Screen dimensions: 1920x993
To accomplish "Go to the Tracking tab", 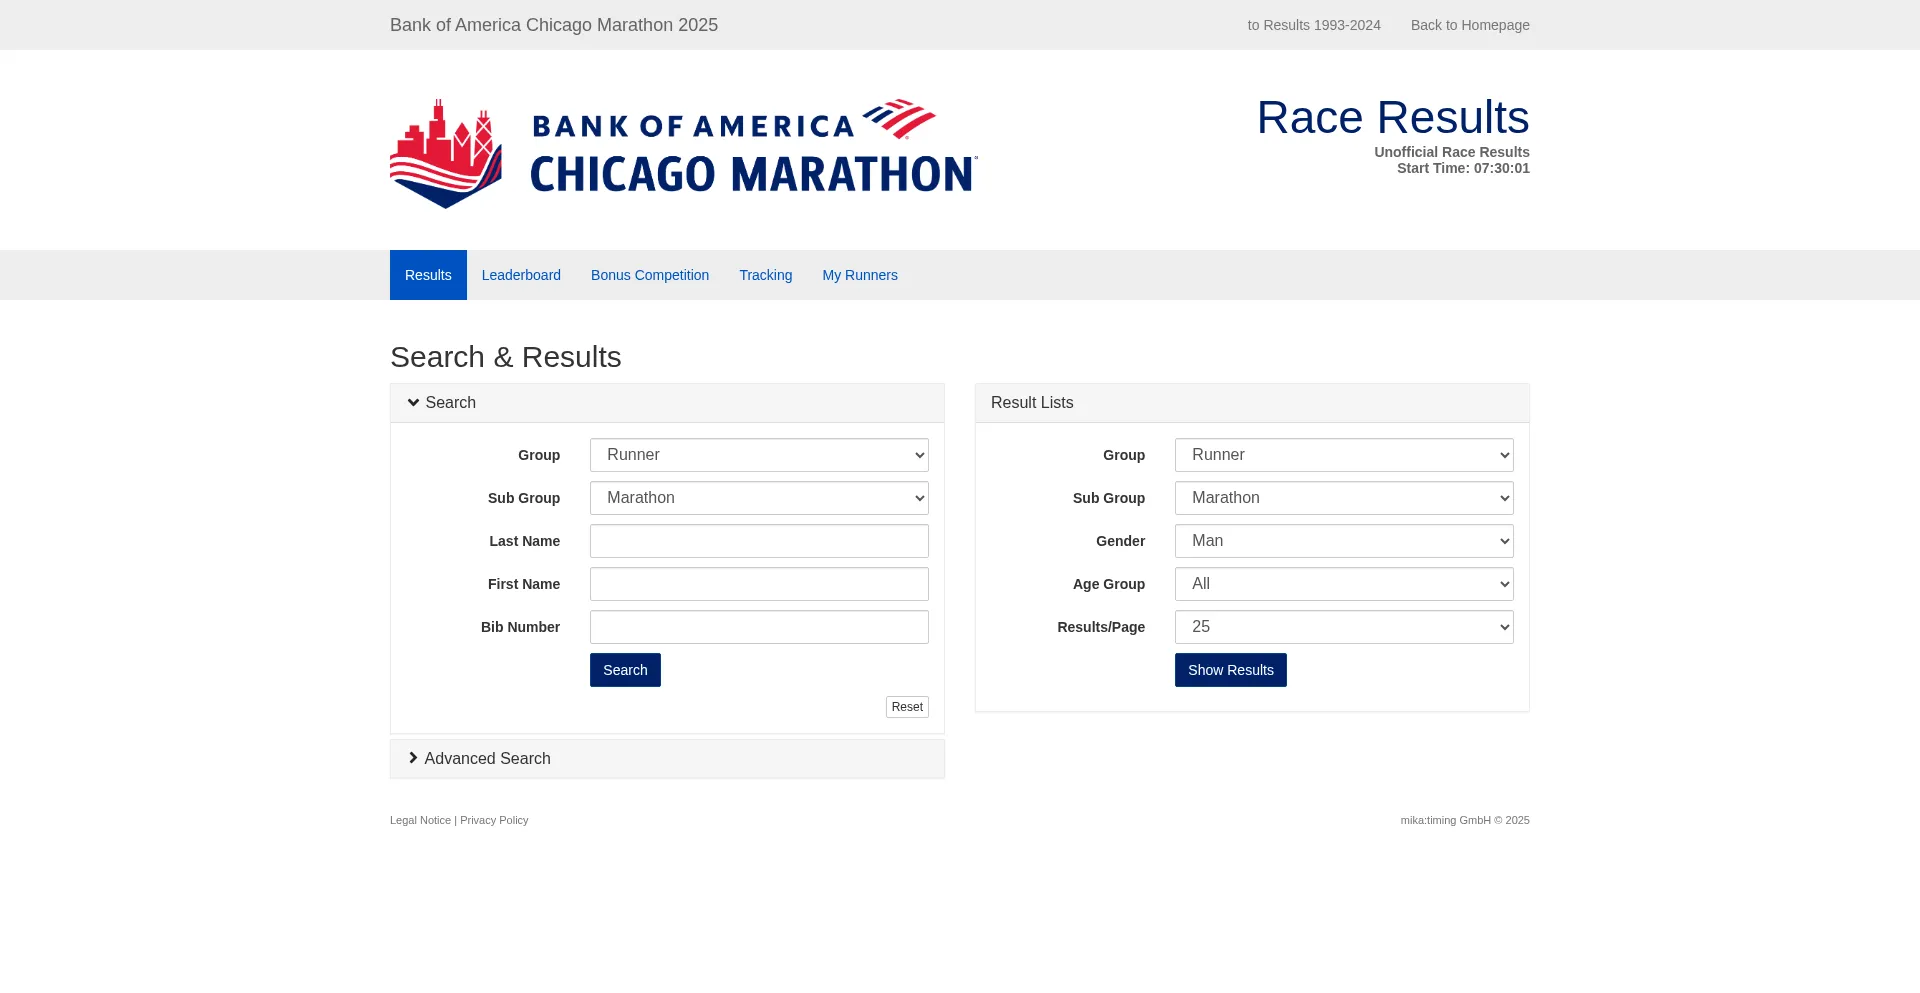I will [765, 275].
